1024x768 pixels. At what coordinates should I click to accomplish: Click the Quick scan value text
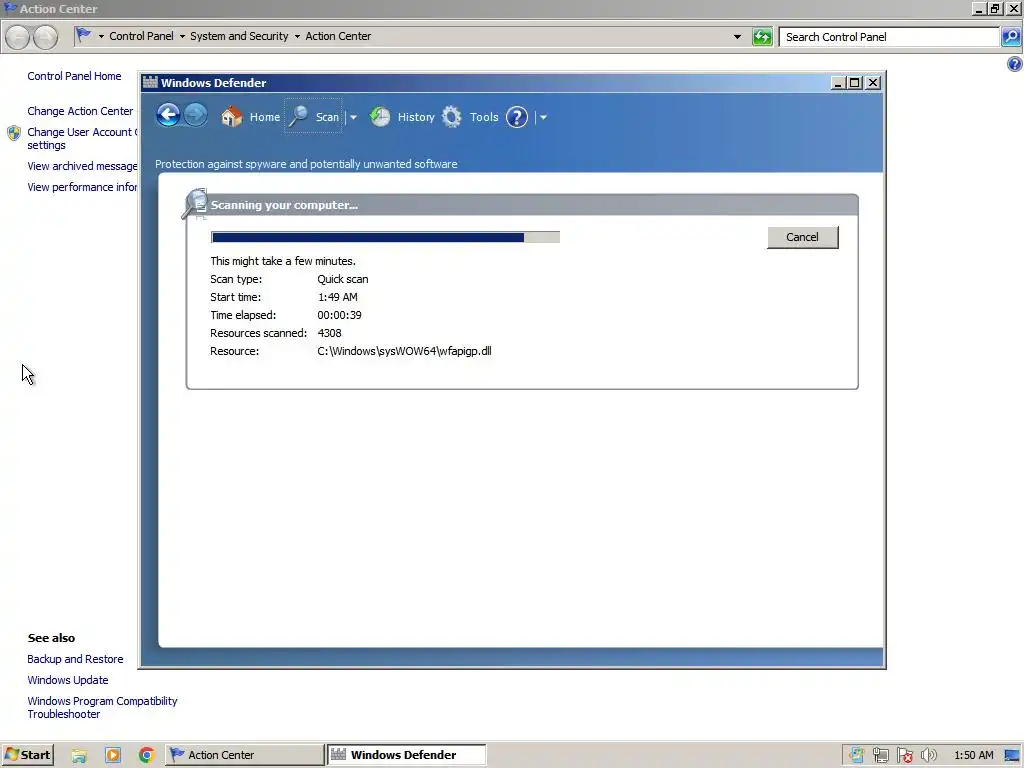[x=343, y=280]
